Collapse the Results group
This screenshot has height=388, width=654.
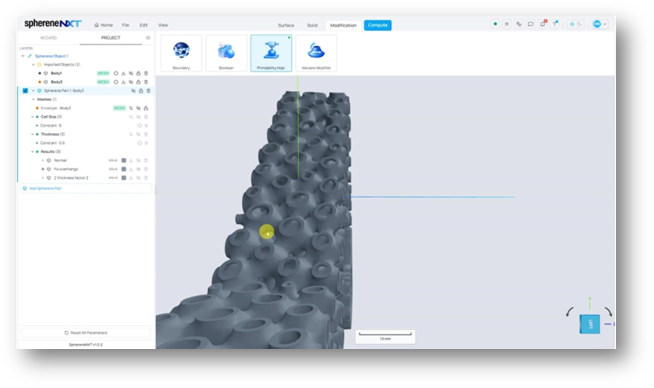point(33,151)
